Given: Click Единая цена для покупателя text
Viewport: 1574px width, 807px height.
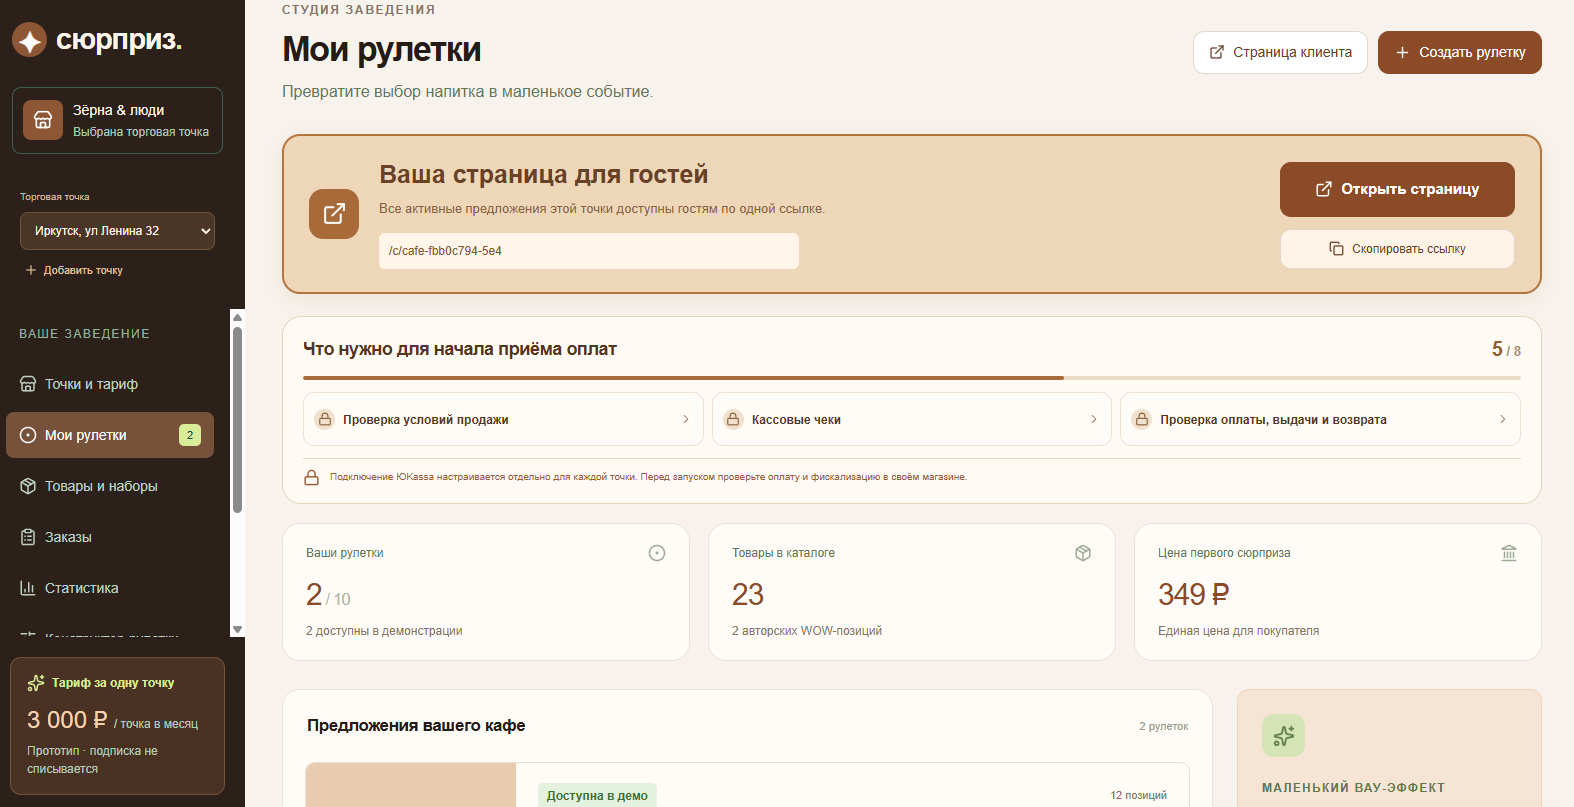Looking at the screenshot, I should click(x=1238, y=631).
